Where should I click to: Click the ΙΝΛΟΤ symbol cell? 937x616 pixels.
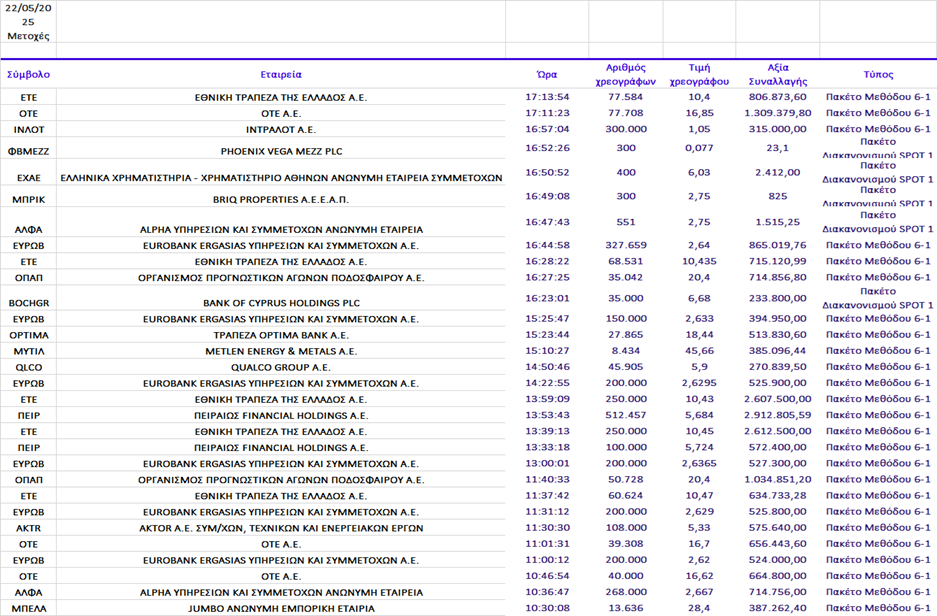tap(28, 130)
